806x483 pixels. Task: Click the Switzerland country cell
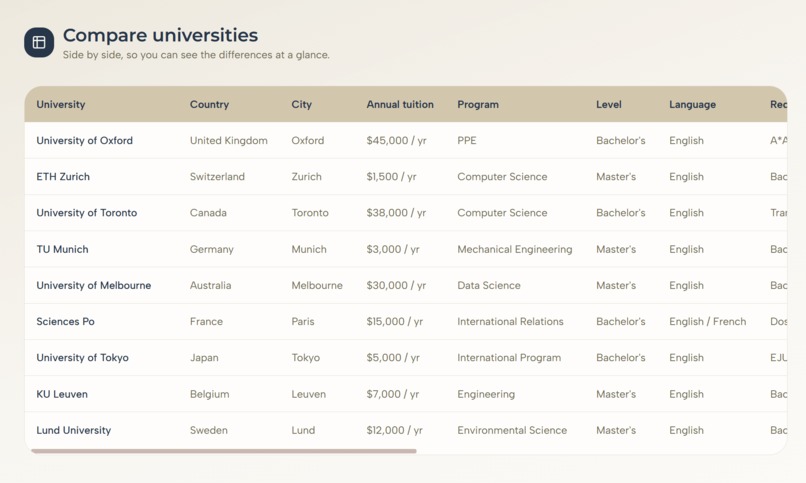217,176
